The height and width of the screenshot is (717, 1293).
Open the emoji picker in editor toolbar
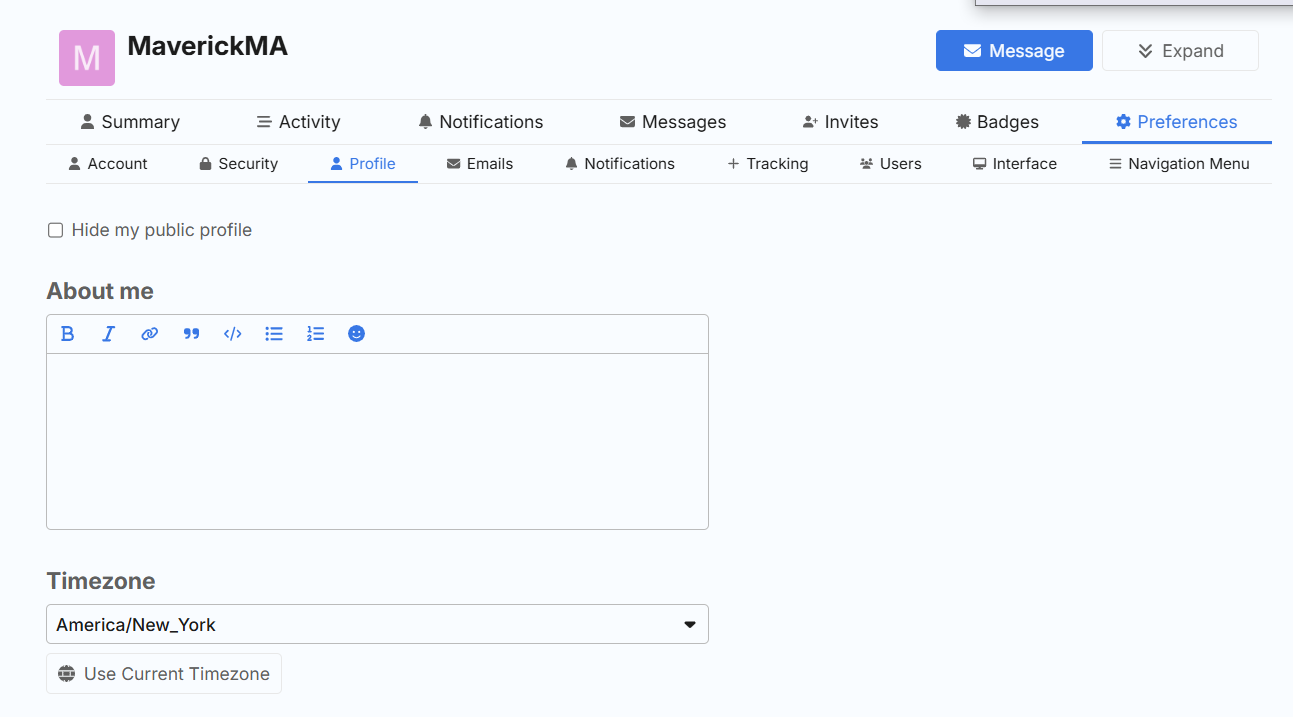point(356,334)
